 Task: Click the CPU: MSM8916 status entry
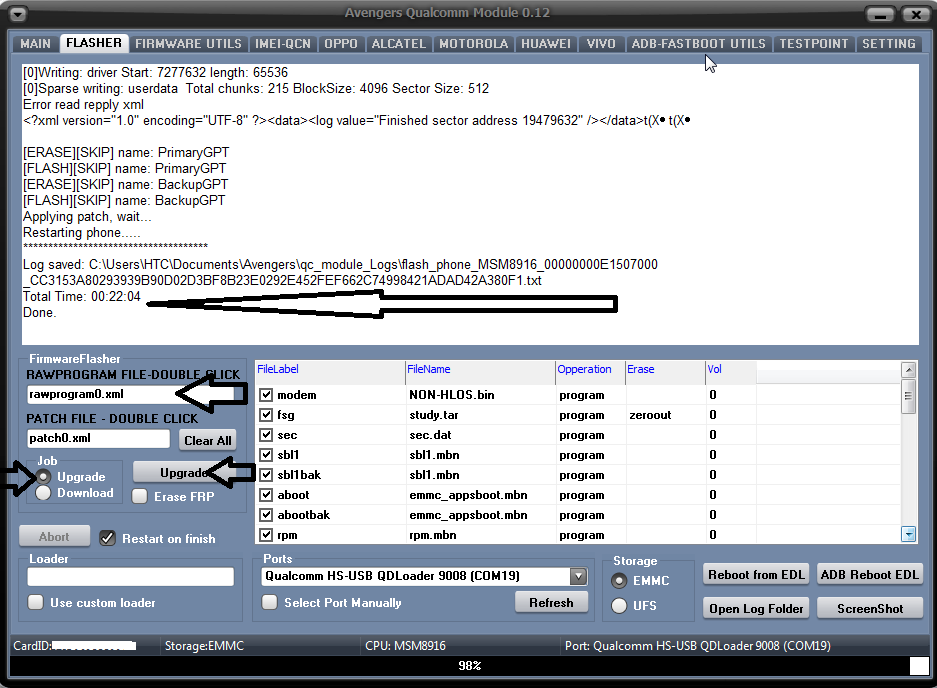tap(405, 646)
